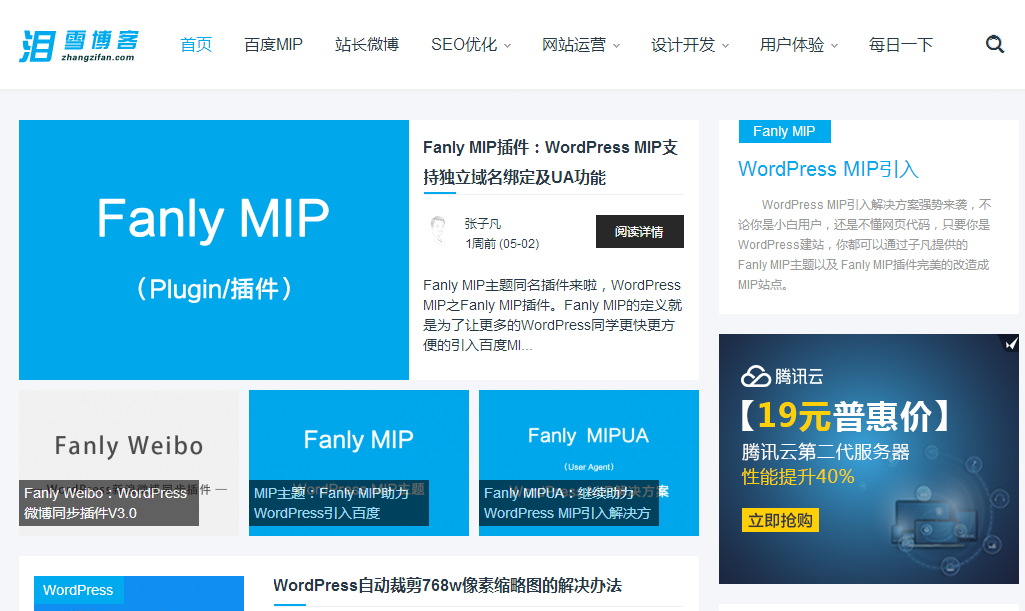Click the Fanly MIPUA caption text overlay
1025x611 pixels.
click(x=569, y=503)
